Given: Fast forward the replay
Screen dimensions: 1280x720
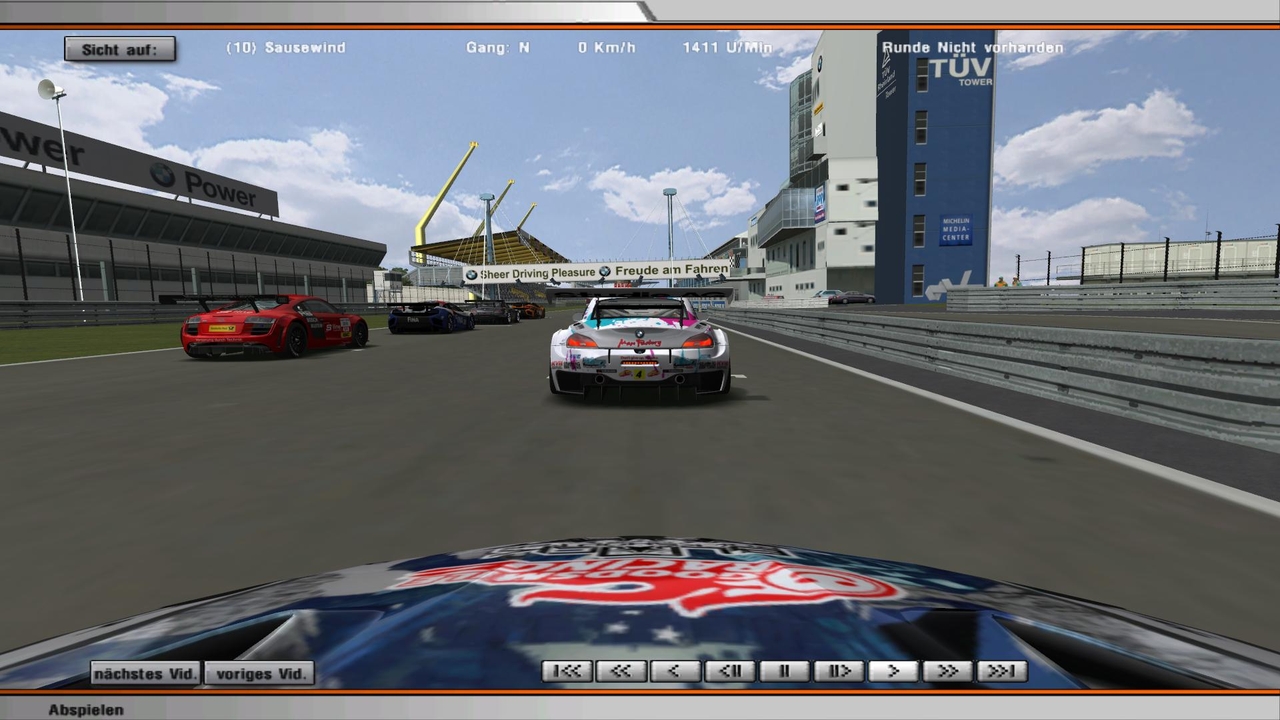Looking at the screenshot, I should (x=947, y=671).
